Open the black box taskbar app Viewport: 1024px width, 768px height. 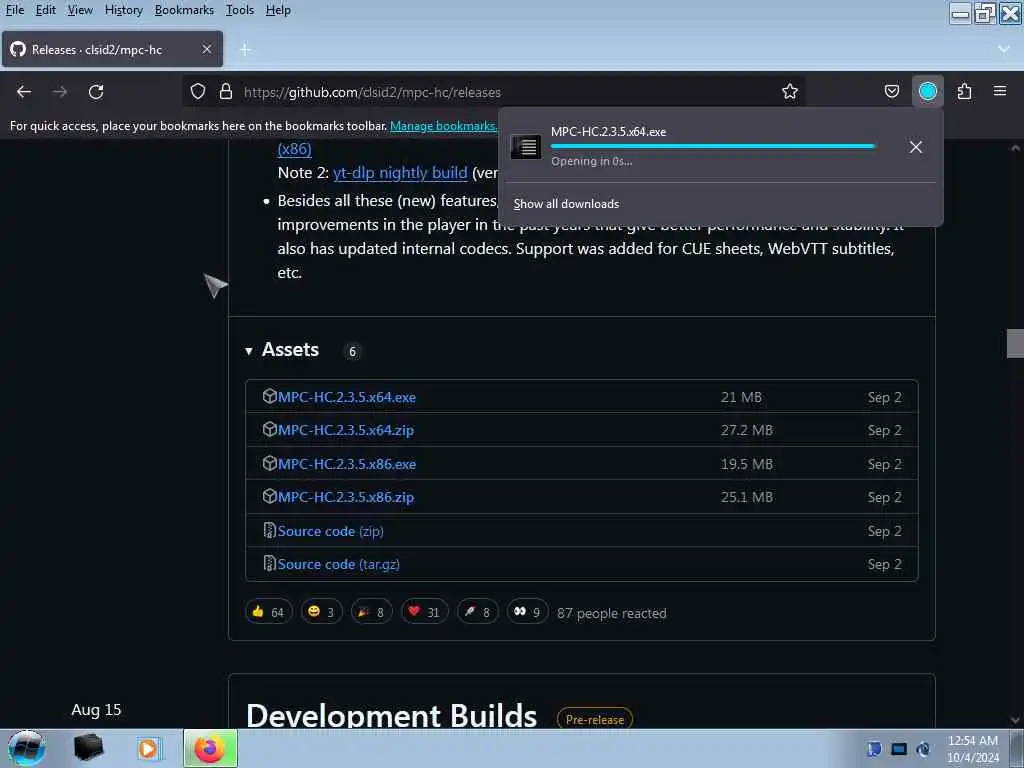88,748
